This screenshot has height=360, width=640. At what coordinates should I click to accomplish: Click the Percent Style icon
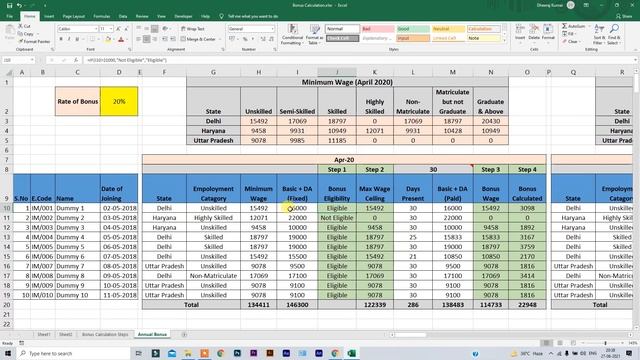[x=245, y=39]
